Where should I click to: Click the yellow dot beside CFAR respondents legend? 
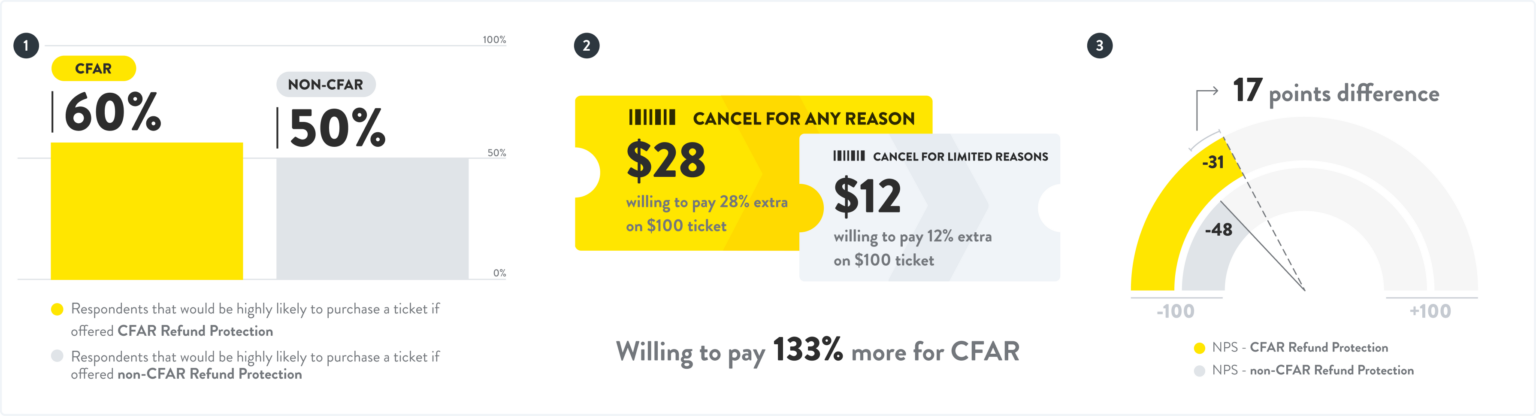point(57,310)
